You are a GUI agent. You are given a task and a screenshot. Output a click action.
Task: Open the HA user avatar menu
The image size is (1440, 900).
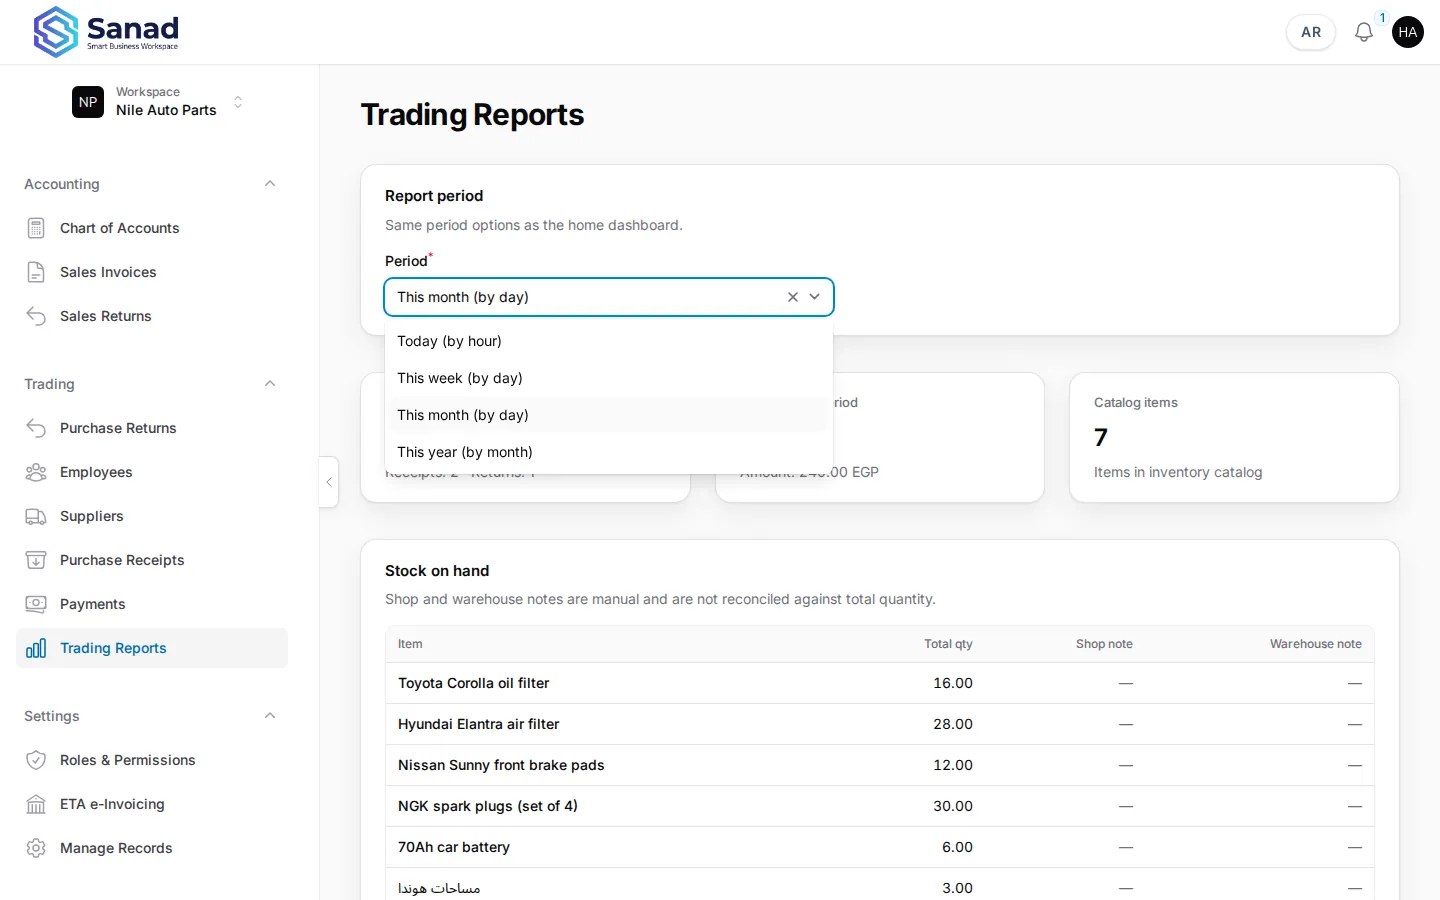pyautogui.click(x=1407, y=32)
